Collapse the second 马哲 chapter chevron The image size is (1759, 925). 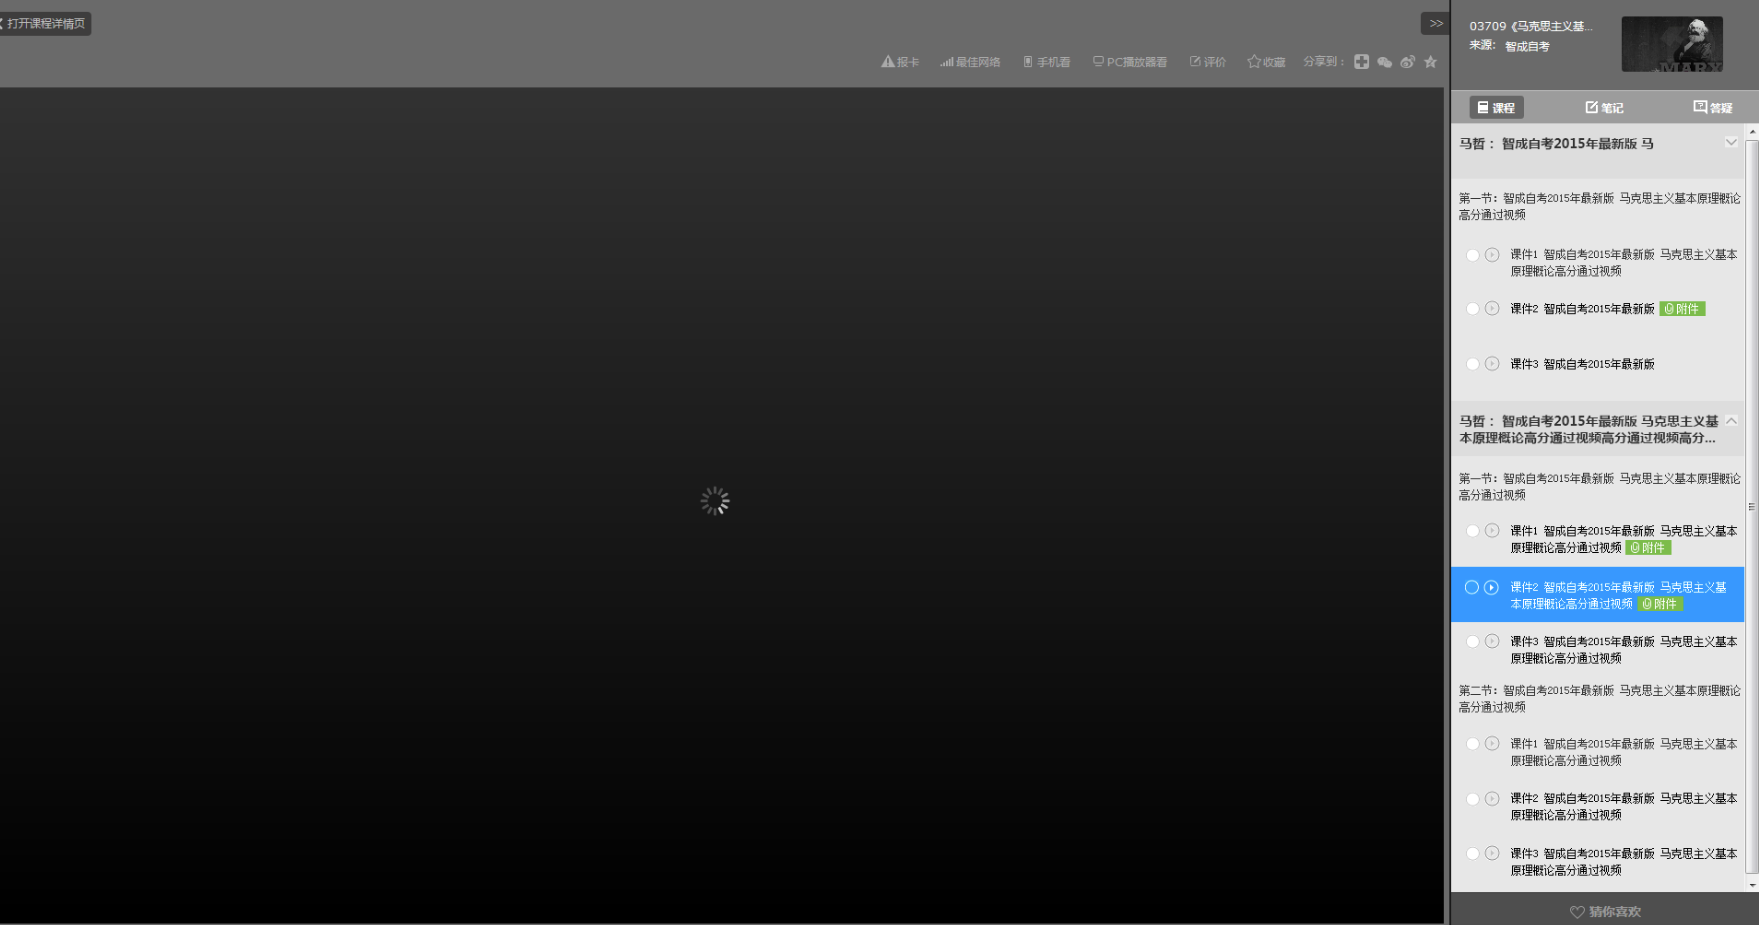click(1731, 421)
